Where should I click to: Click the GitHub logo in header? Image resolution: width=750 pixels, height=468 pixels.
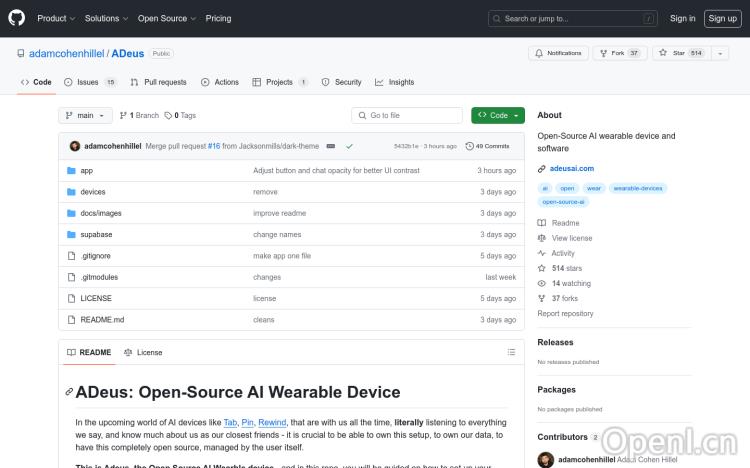(17, 18)
